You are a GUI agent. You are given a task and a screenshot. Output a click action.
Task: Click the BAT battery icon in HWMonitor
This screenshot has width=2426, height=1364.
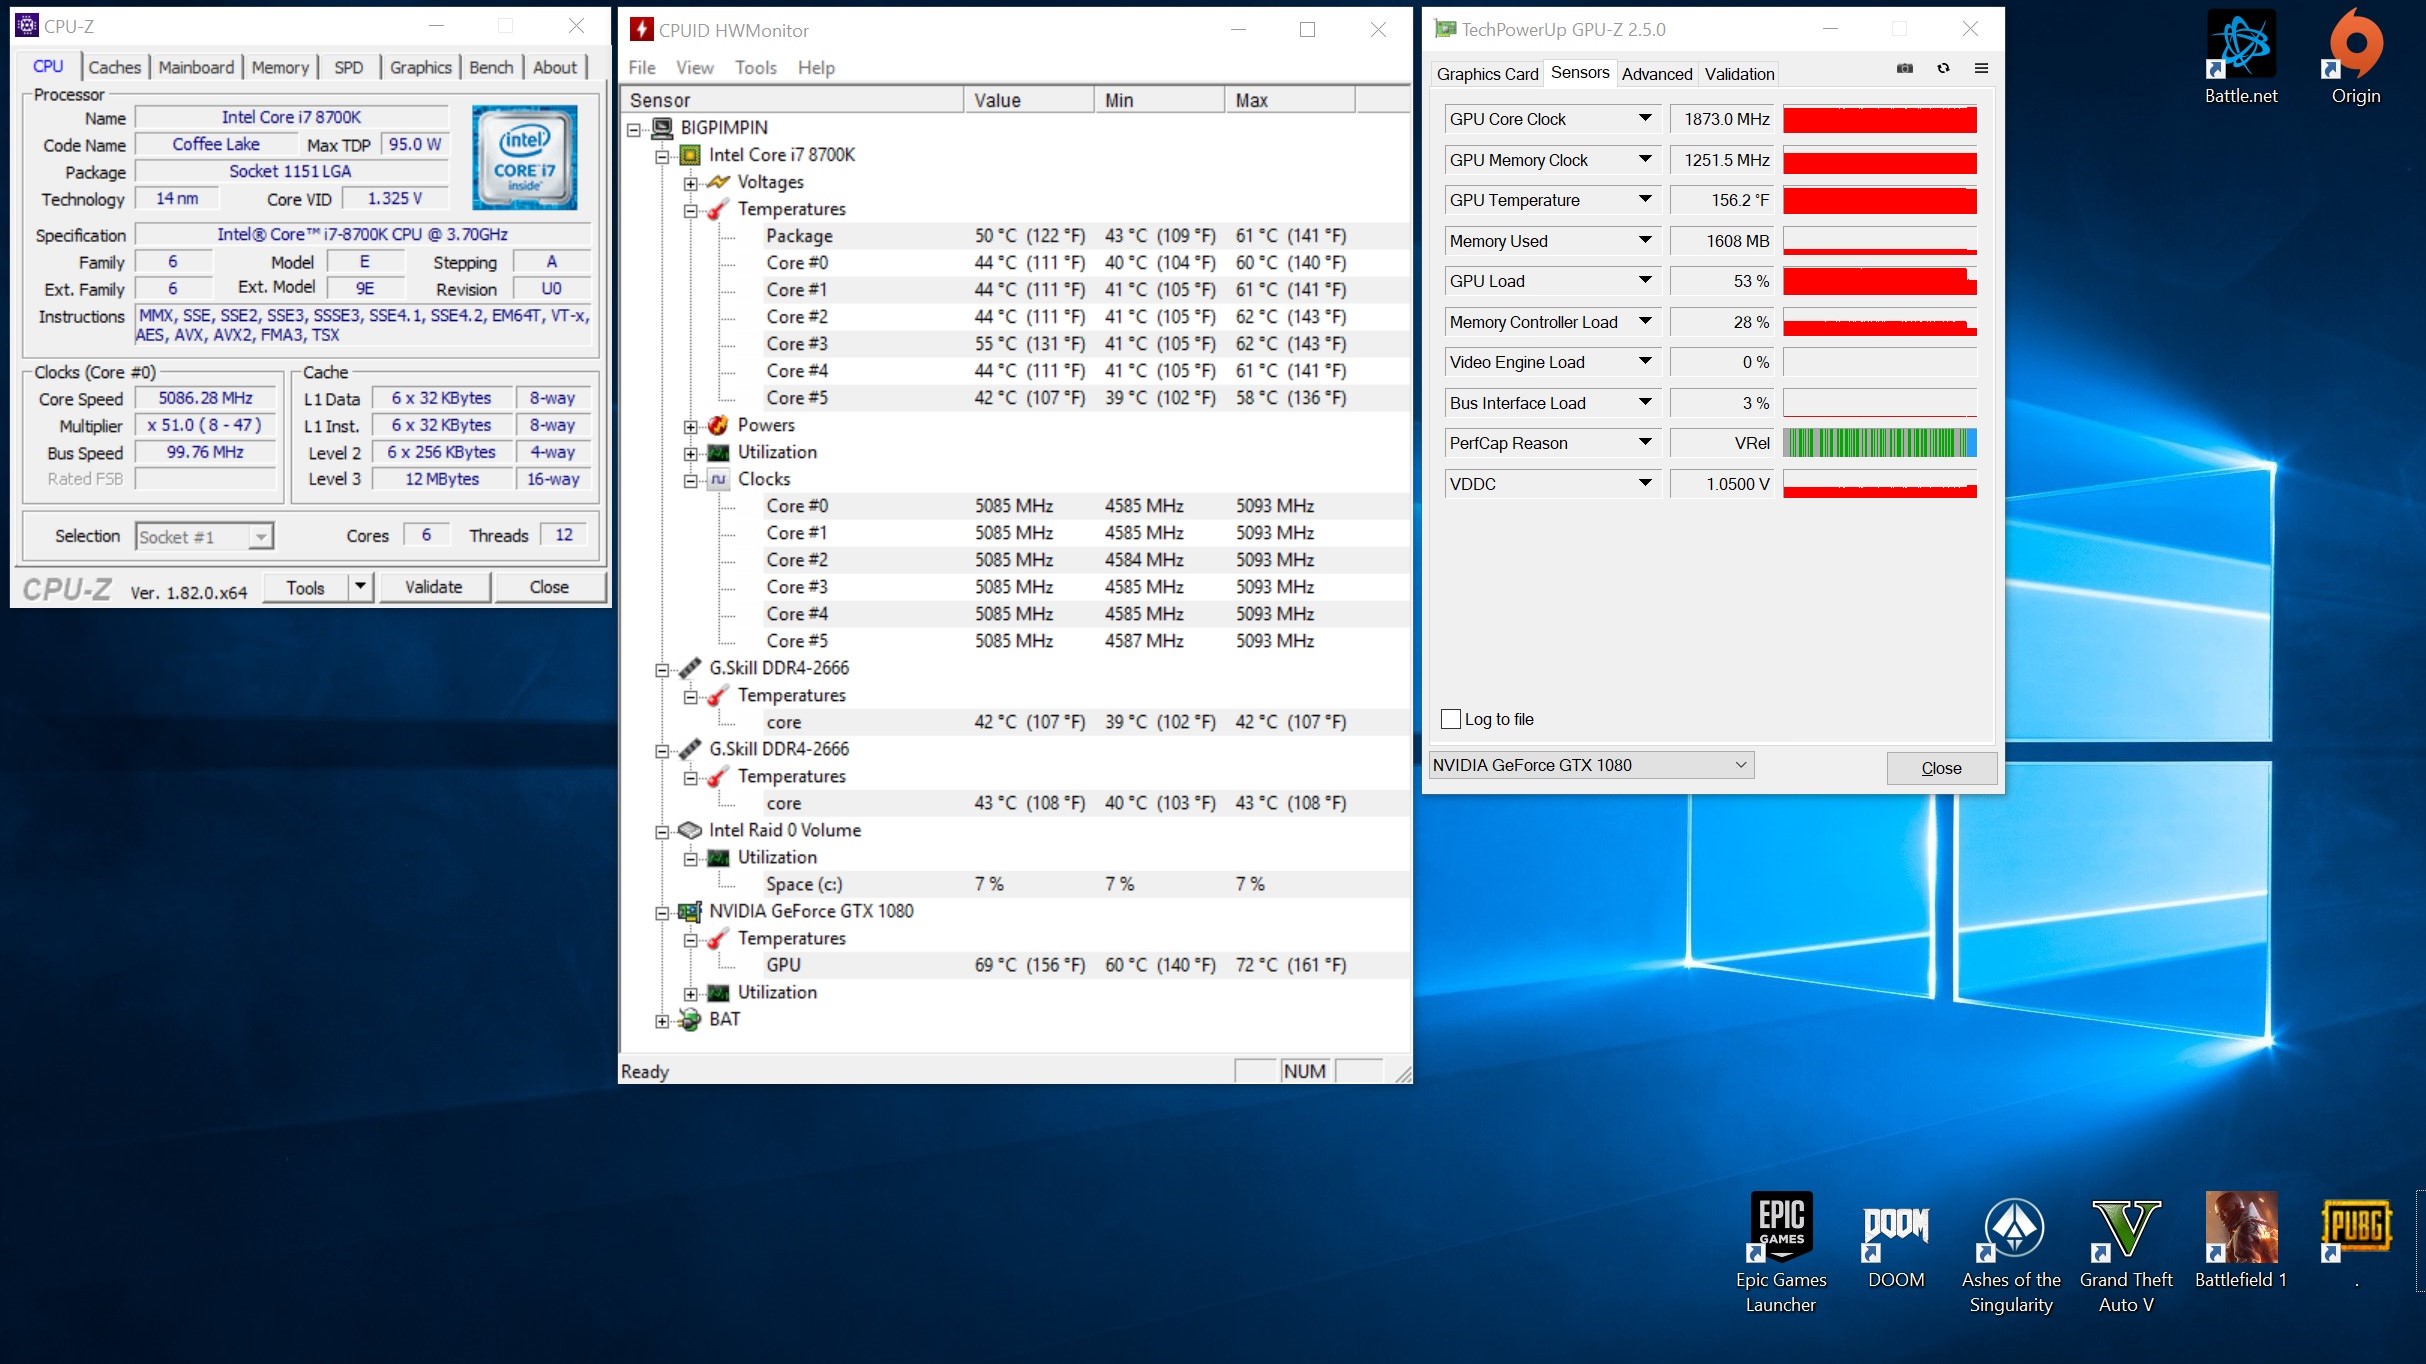click(690, 1019)
